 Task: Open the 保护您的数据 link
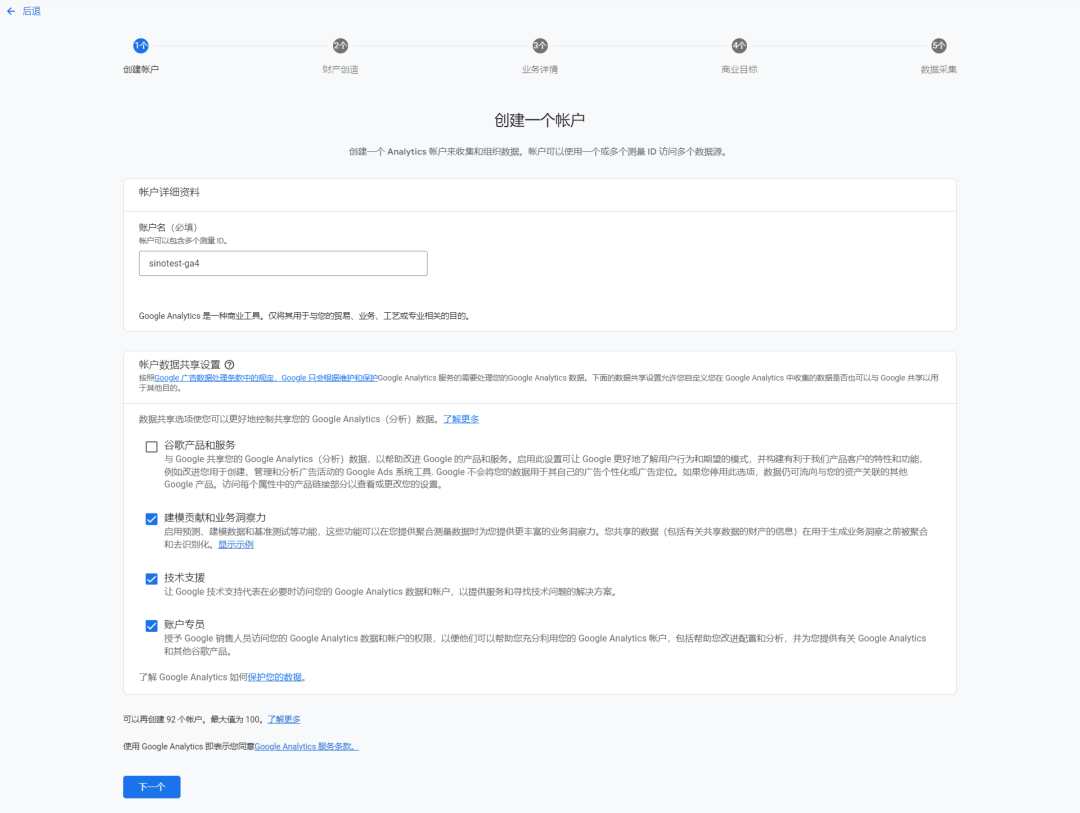276,678
